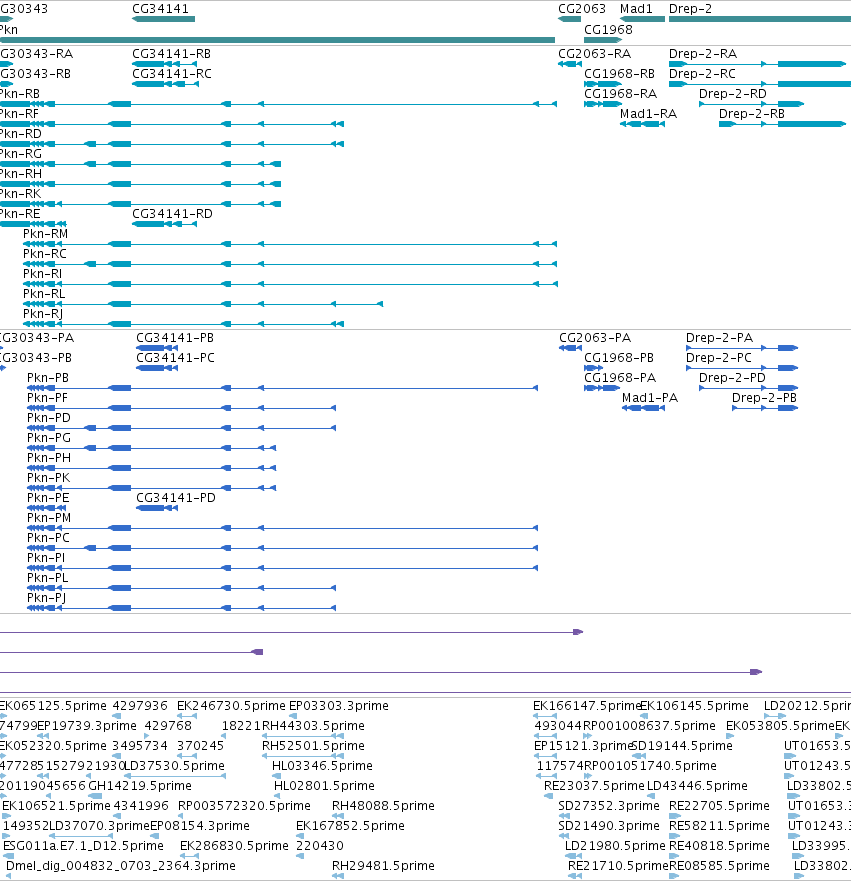Click the CG34141 gene label in the gene track
851x881 pixels.
tap(160, 9)
